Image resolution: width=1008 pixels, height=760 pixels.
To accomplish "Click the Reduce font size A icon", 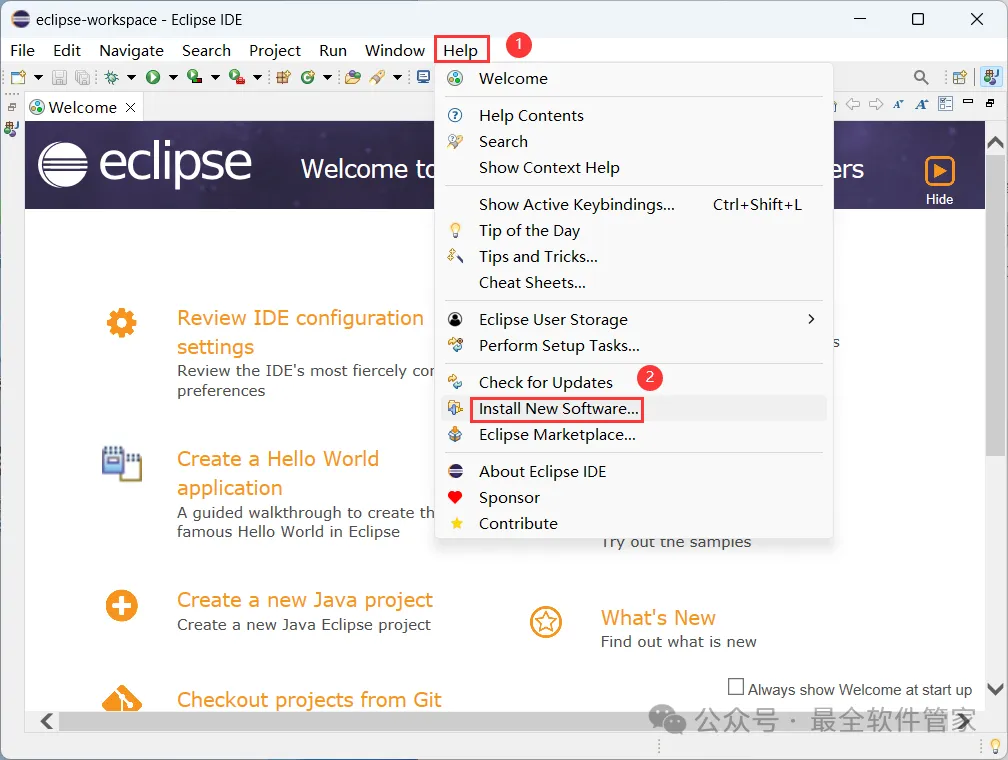I will (898, 104).
